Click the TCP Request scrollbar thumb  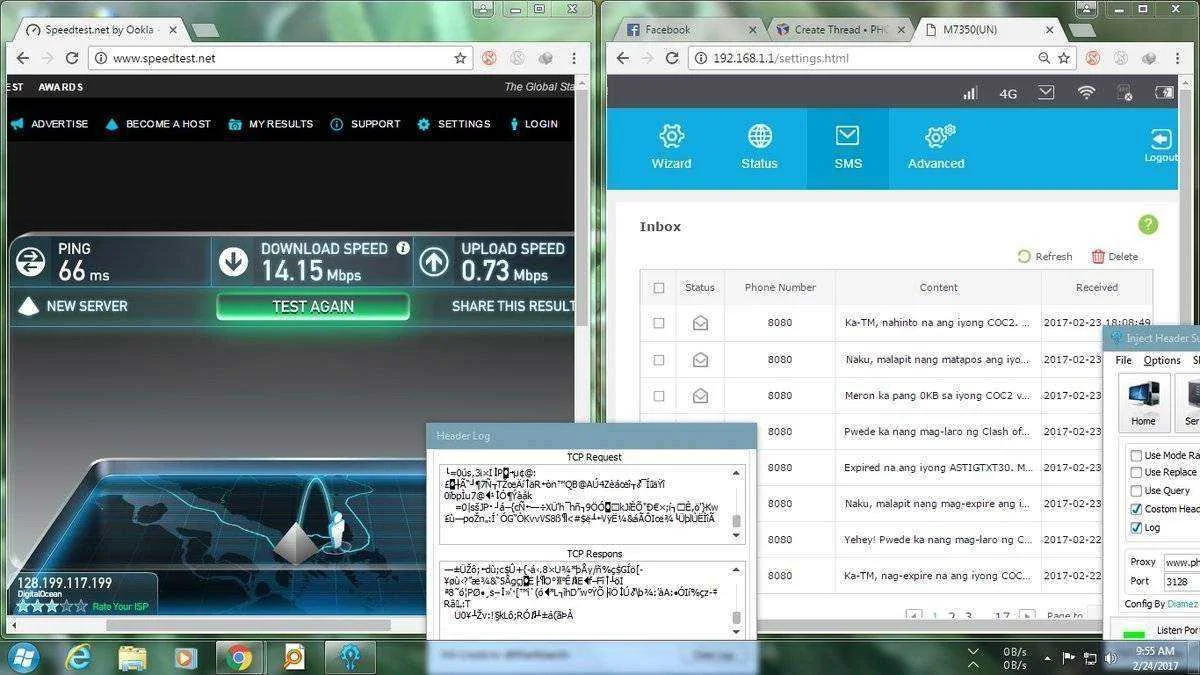pyautogui.click(x=737, y=521)
